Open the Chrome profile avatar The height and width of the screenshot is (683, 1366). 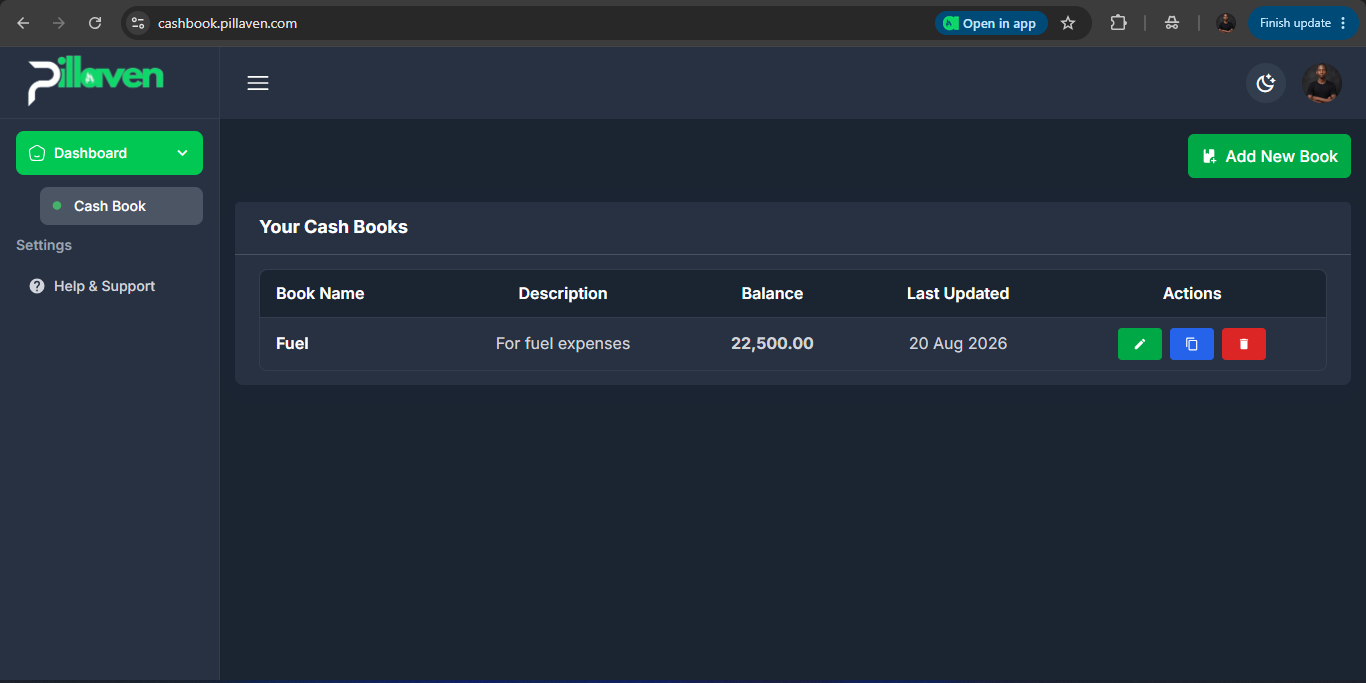pyautogui.click(x=1226, y=23)
